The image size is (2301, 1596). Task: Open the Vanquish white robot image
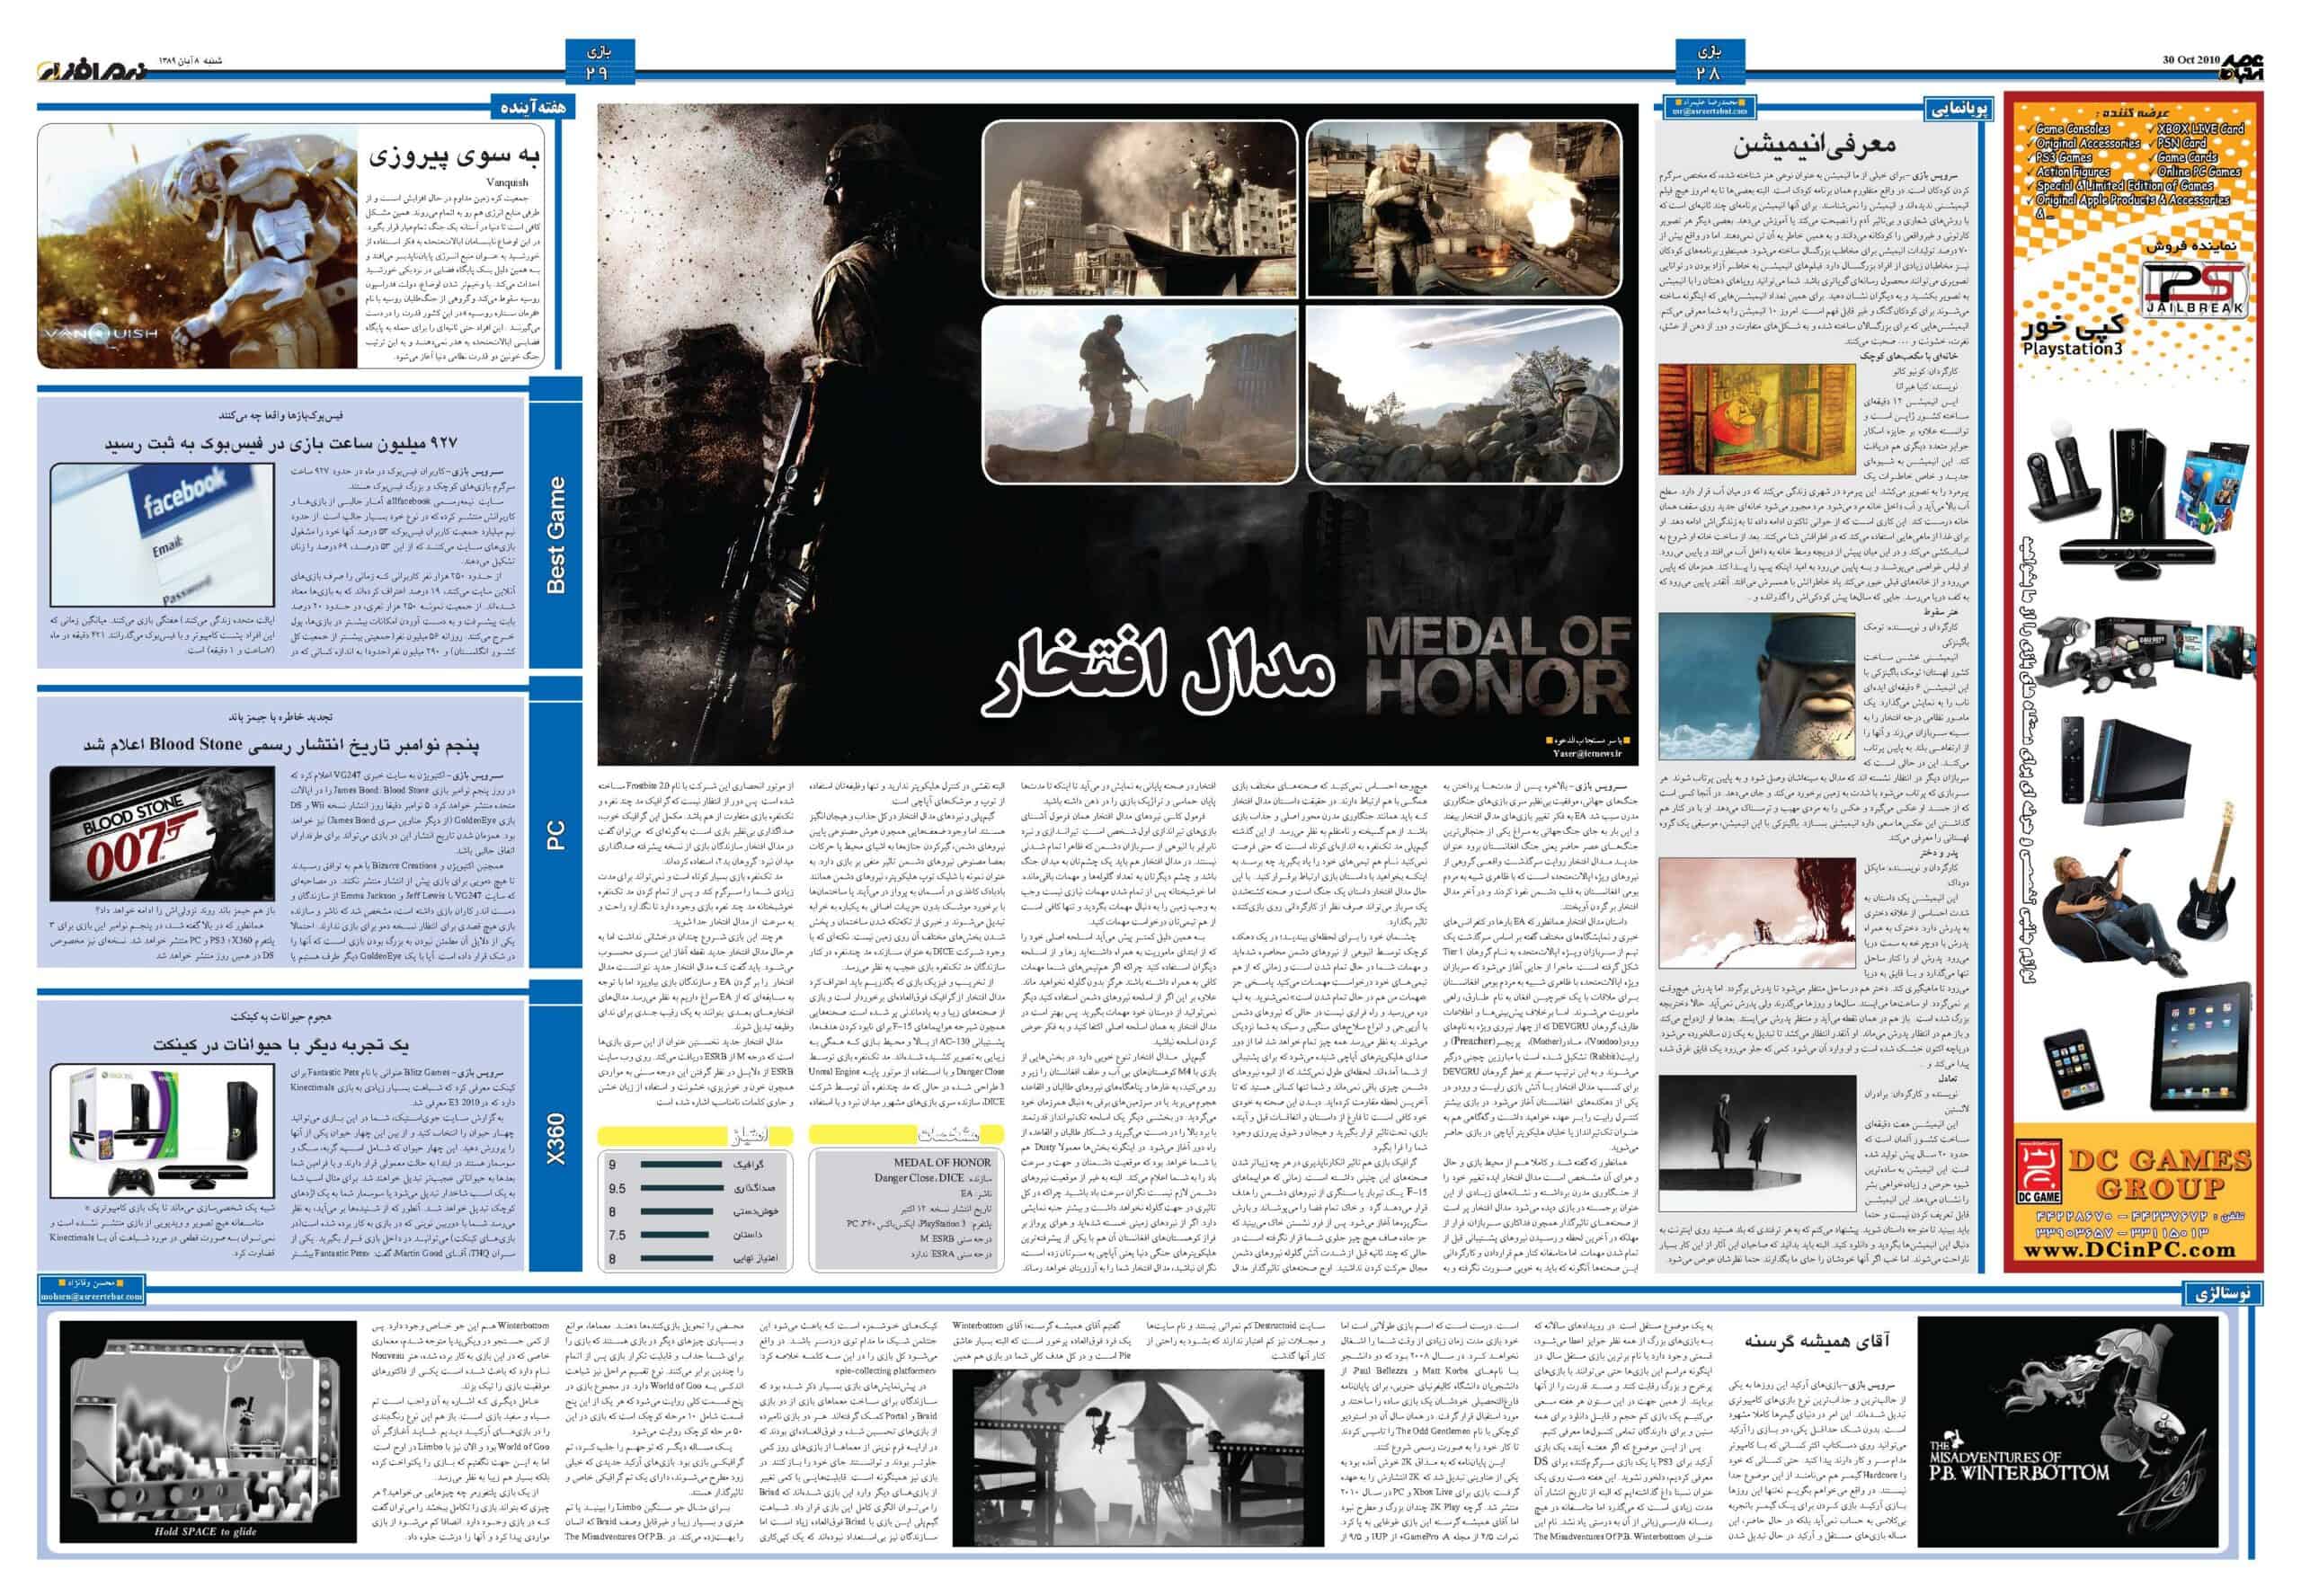point(198,245)
